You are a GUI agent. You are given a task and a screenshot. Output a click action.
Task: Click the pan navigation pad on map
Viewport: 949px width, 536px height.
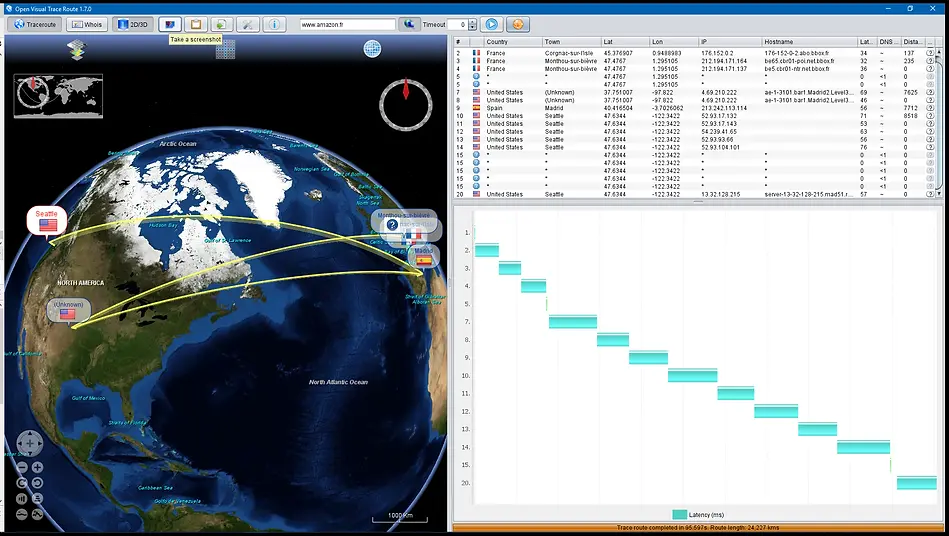click(x=30, y=443)
